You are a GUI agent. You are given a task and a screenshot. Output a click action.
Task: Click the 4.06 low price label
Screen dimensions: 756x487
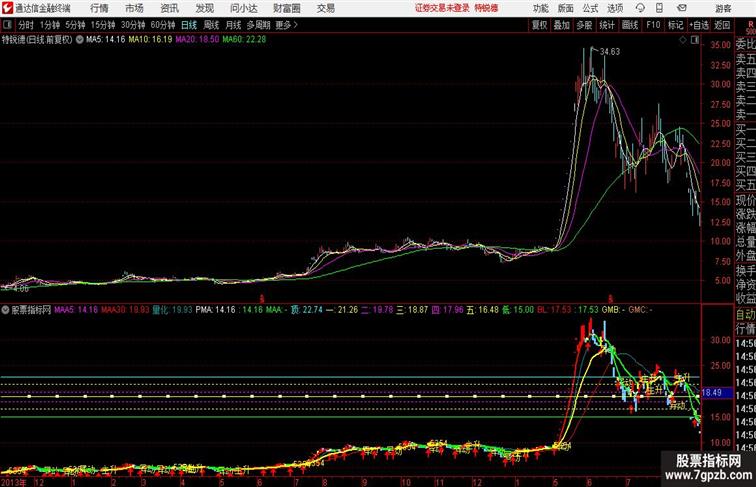[x=20, y=288]
